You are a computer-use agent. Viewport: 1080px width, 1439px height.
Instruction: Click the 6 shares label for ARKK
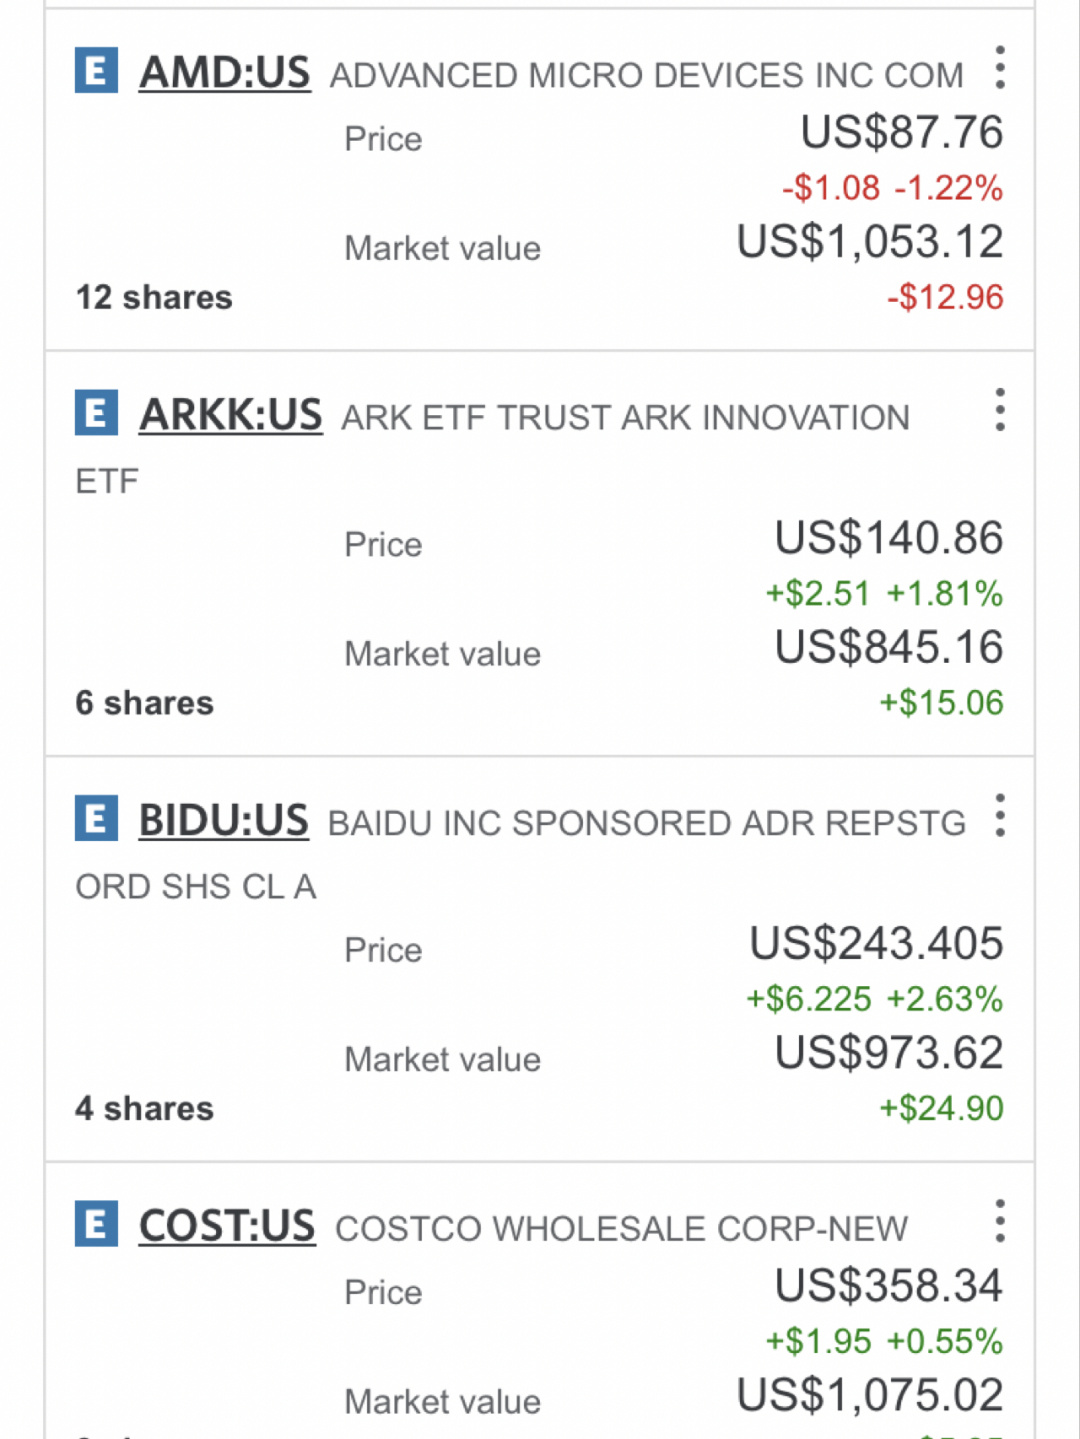click(x=145, y=703)
